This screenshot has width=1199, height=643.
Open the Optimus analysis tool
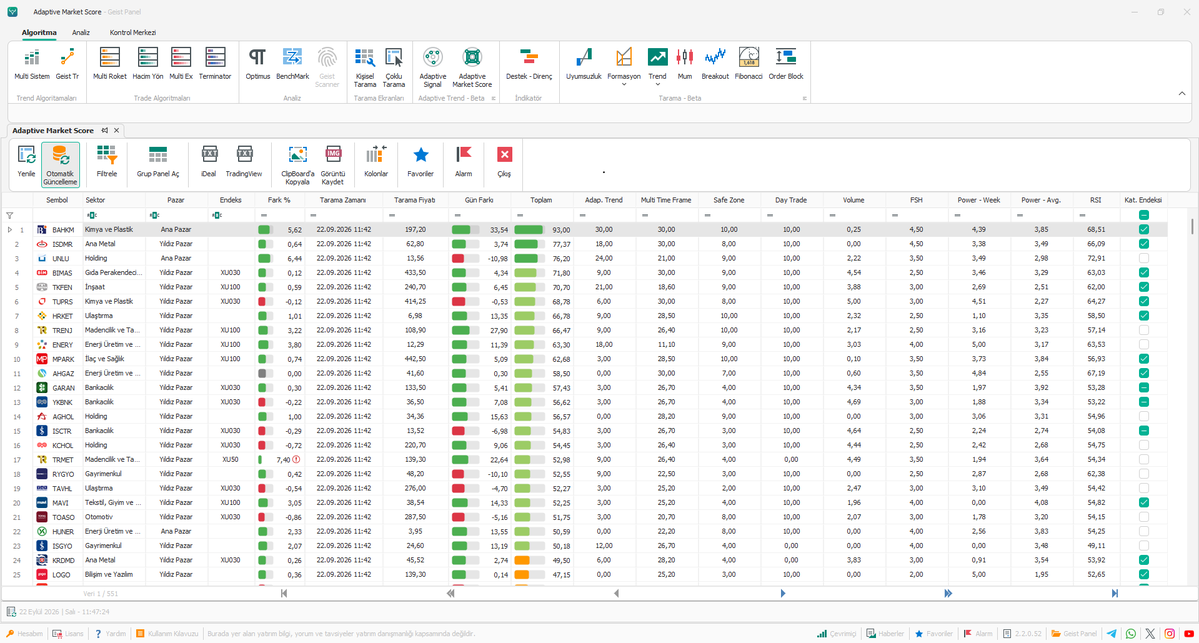[x=258, y=65]
